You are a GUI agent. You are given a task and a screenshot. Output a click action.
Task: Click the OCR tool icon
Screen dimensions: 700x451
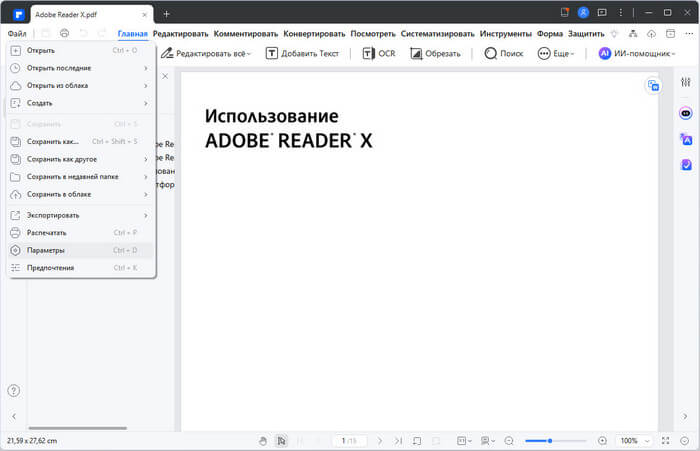point(368,54)
